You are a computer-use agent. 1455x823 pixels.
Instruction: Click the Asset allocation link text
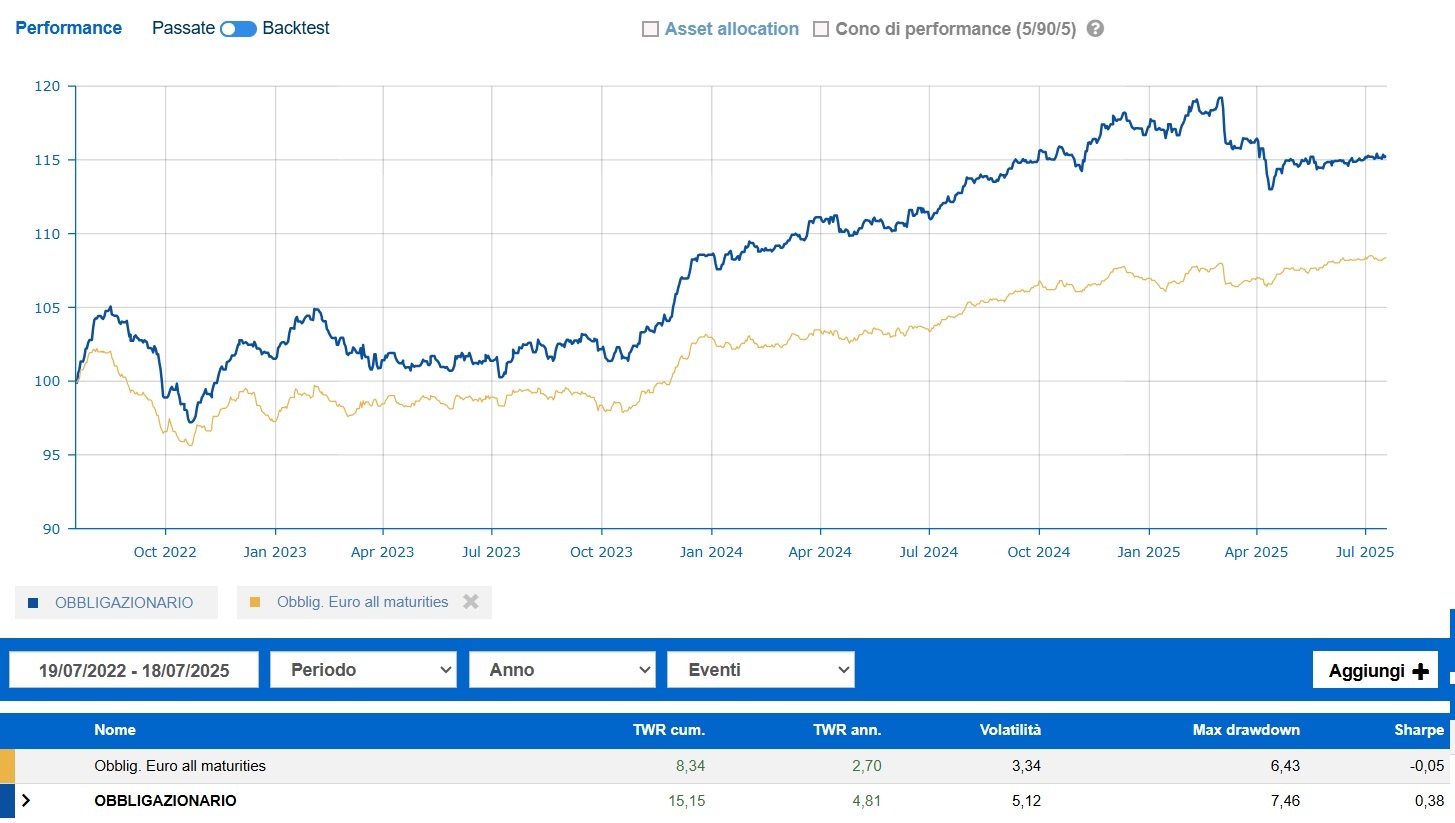point(732,29)
